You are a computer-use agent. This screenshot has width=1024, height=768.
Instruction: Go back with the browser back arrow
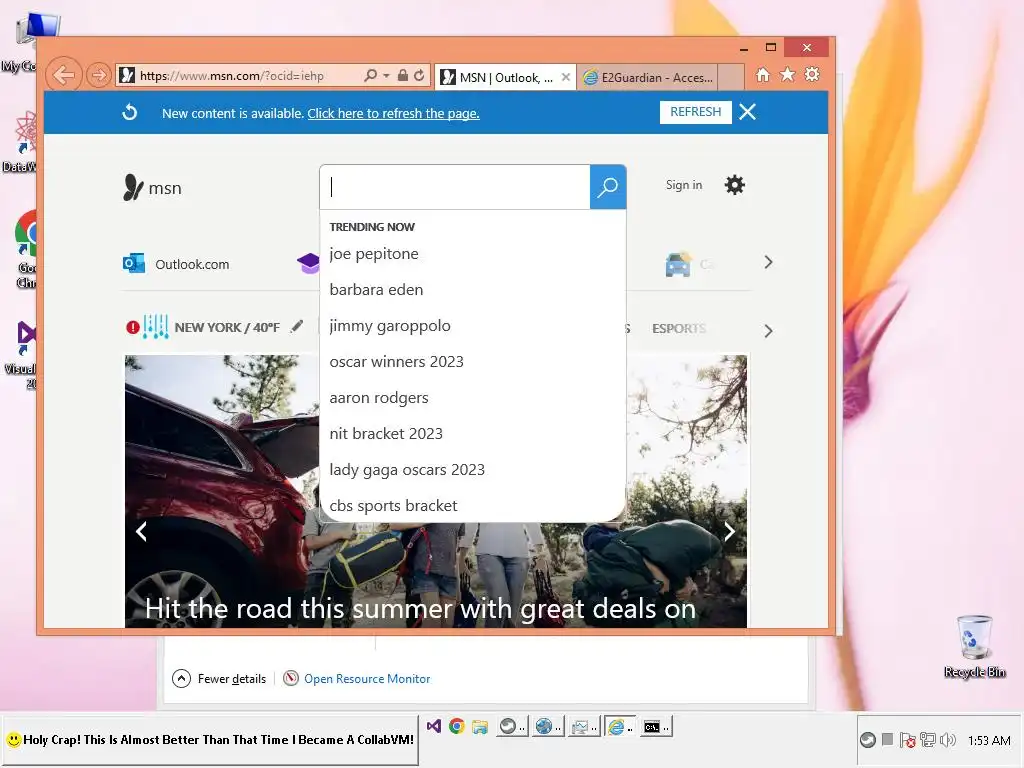point(64,75)
